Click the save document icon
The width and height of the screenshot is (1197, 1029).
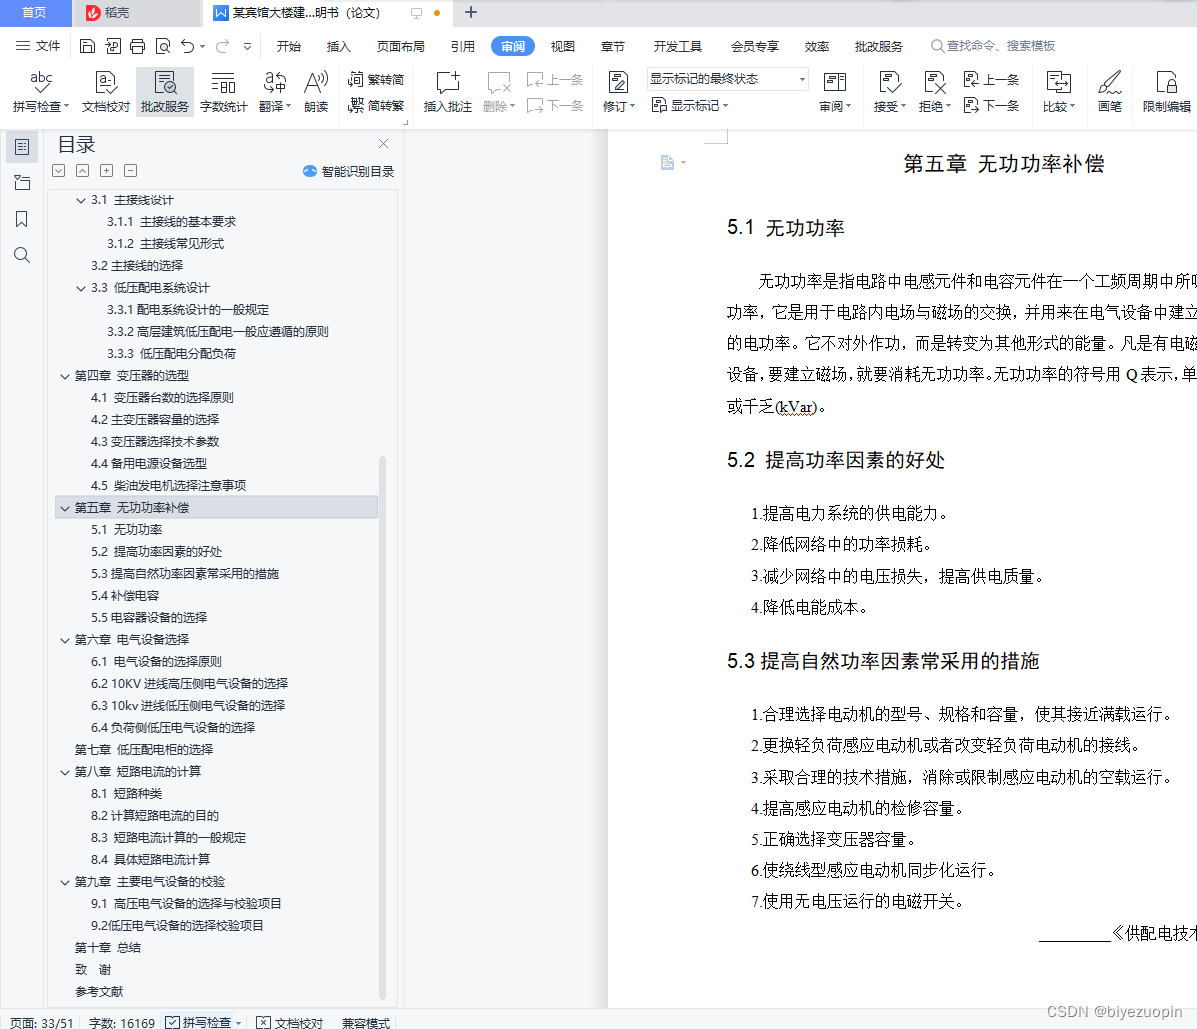click(x=88, y=47)
